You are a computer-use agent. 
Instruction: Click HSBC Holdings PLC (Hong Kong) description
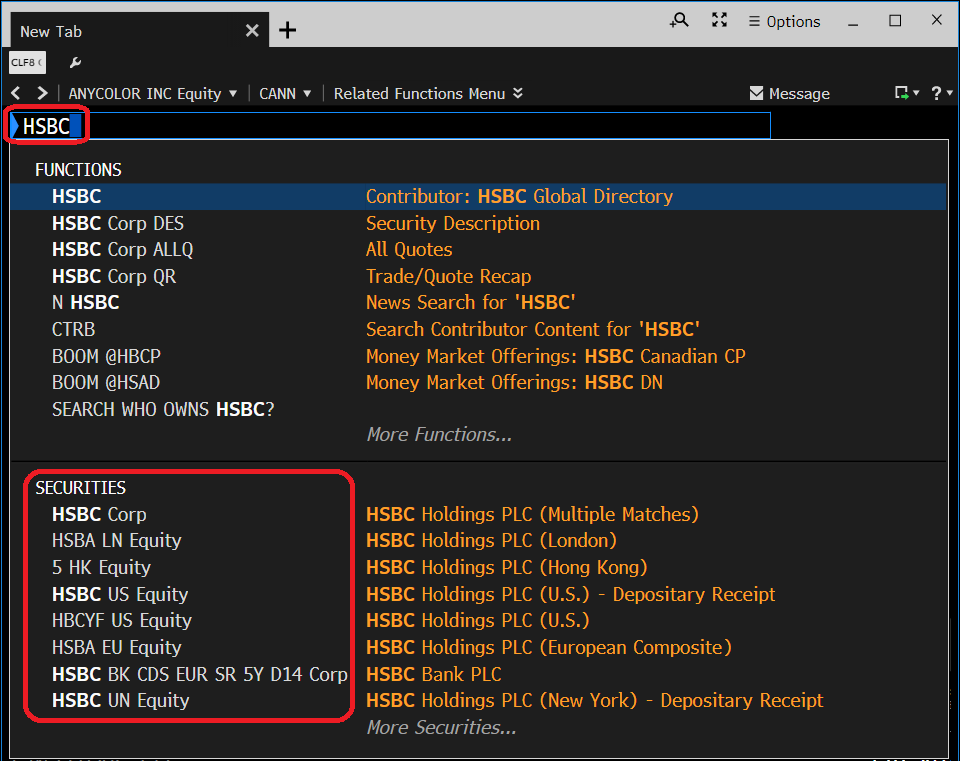(507, 568)
